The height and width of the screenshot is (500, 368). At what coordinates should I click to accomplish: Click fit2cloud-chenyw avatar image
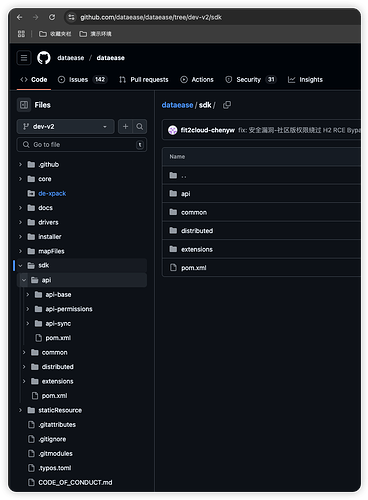click(x=173, y=130)
